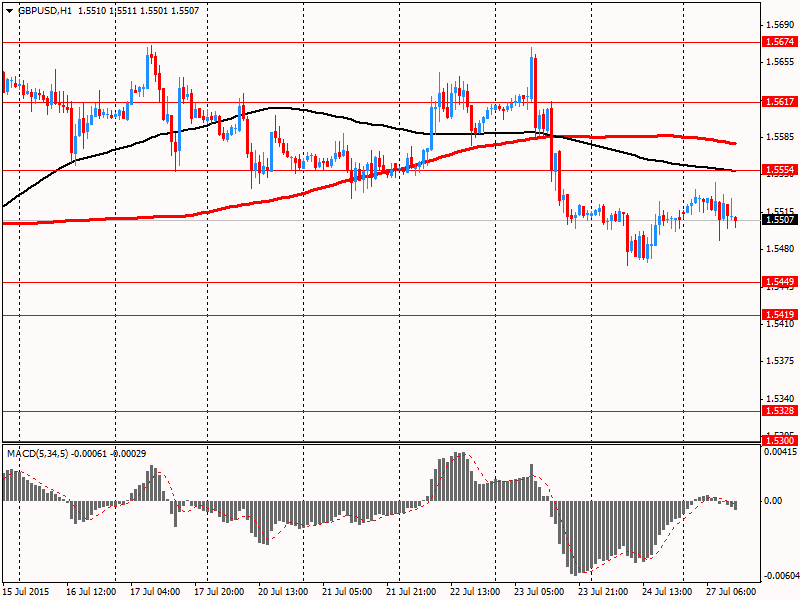Select the red 1.5674 price label
The height and width of the screenshot is (600, 800).
coord(779,42)
